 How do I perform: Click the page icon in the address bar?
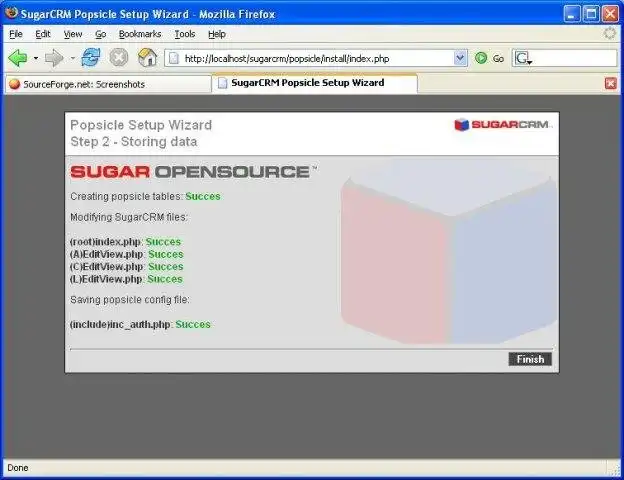pos(174,59)
